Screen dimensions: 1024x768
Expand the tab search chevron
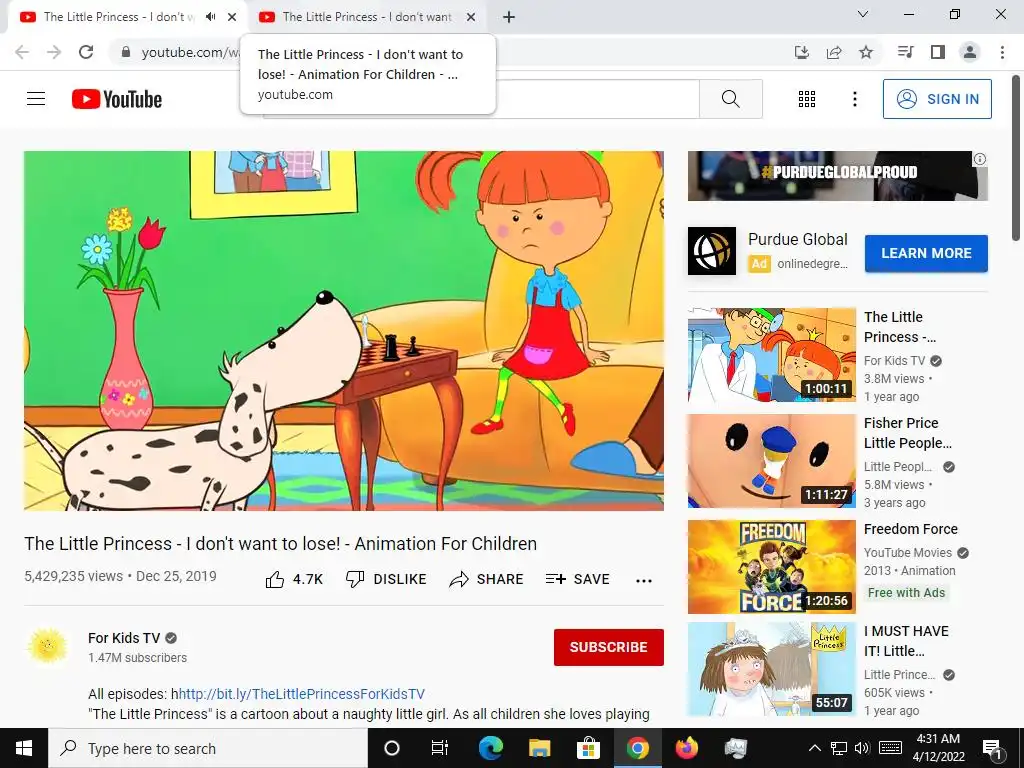coord(863,14)
